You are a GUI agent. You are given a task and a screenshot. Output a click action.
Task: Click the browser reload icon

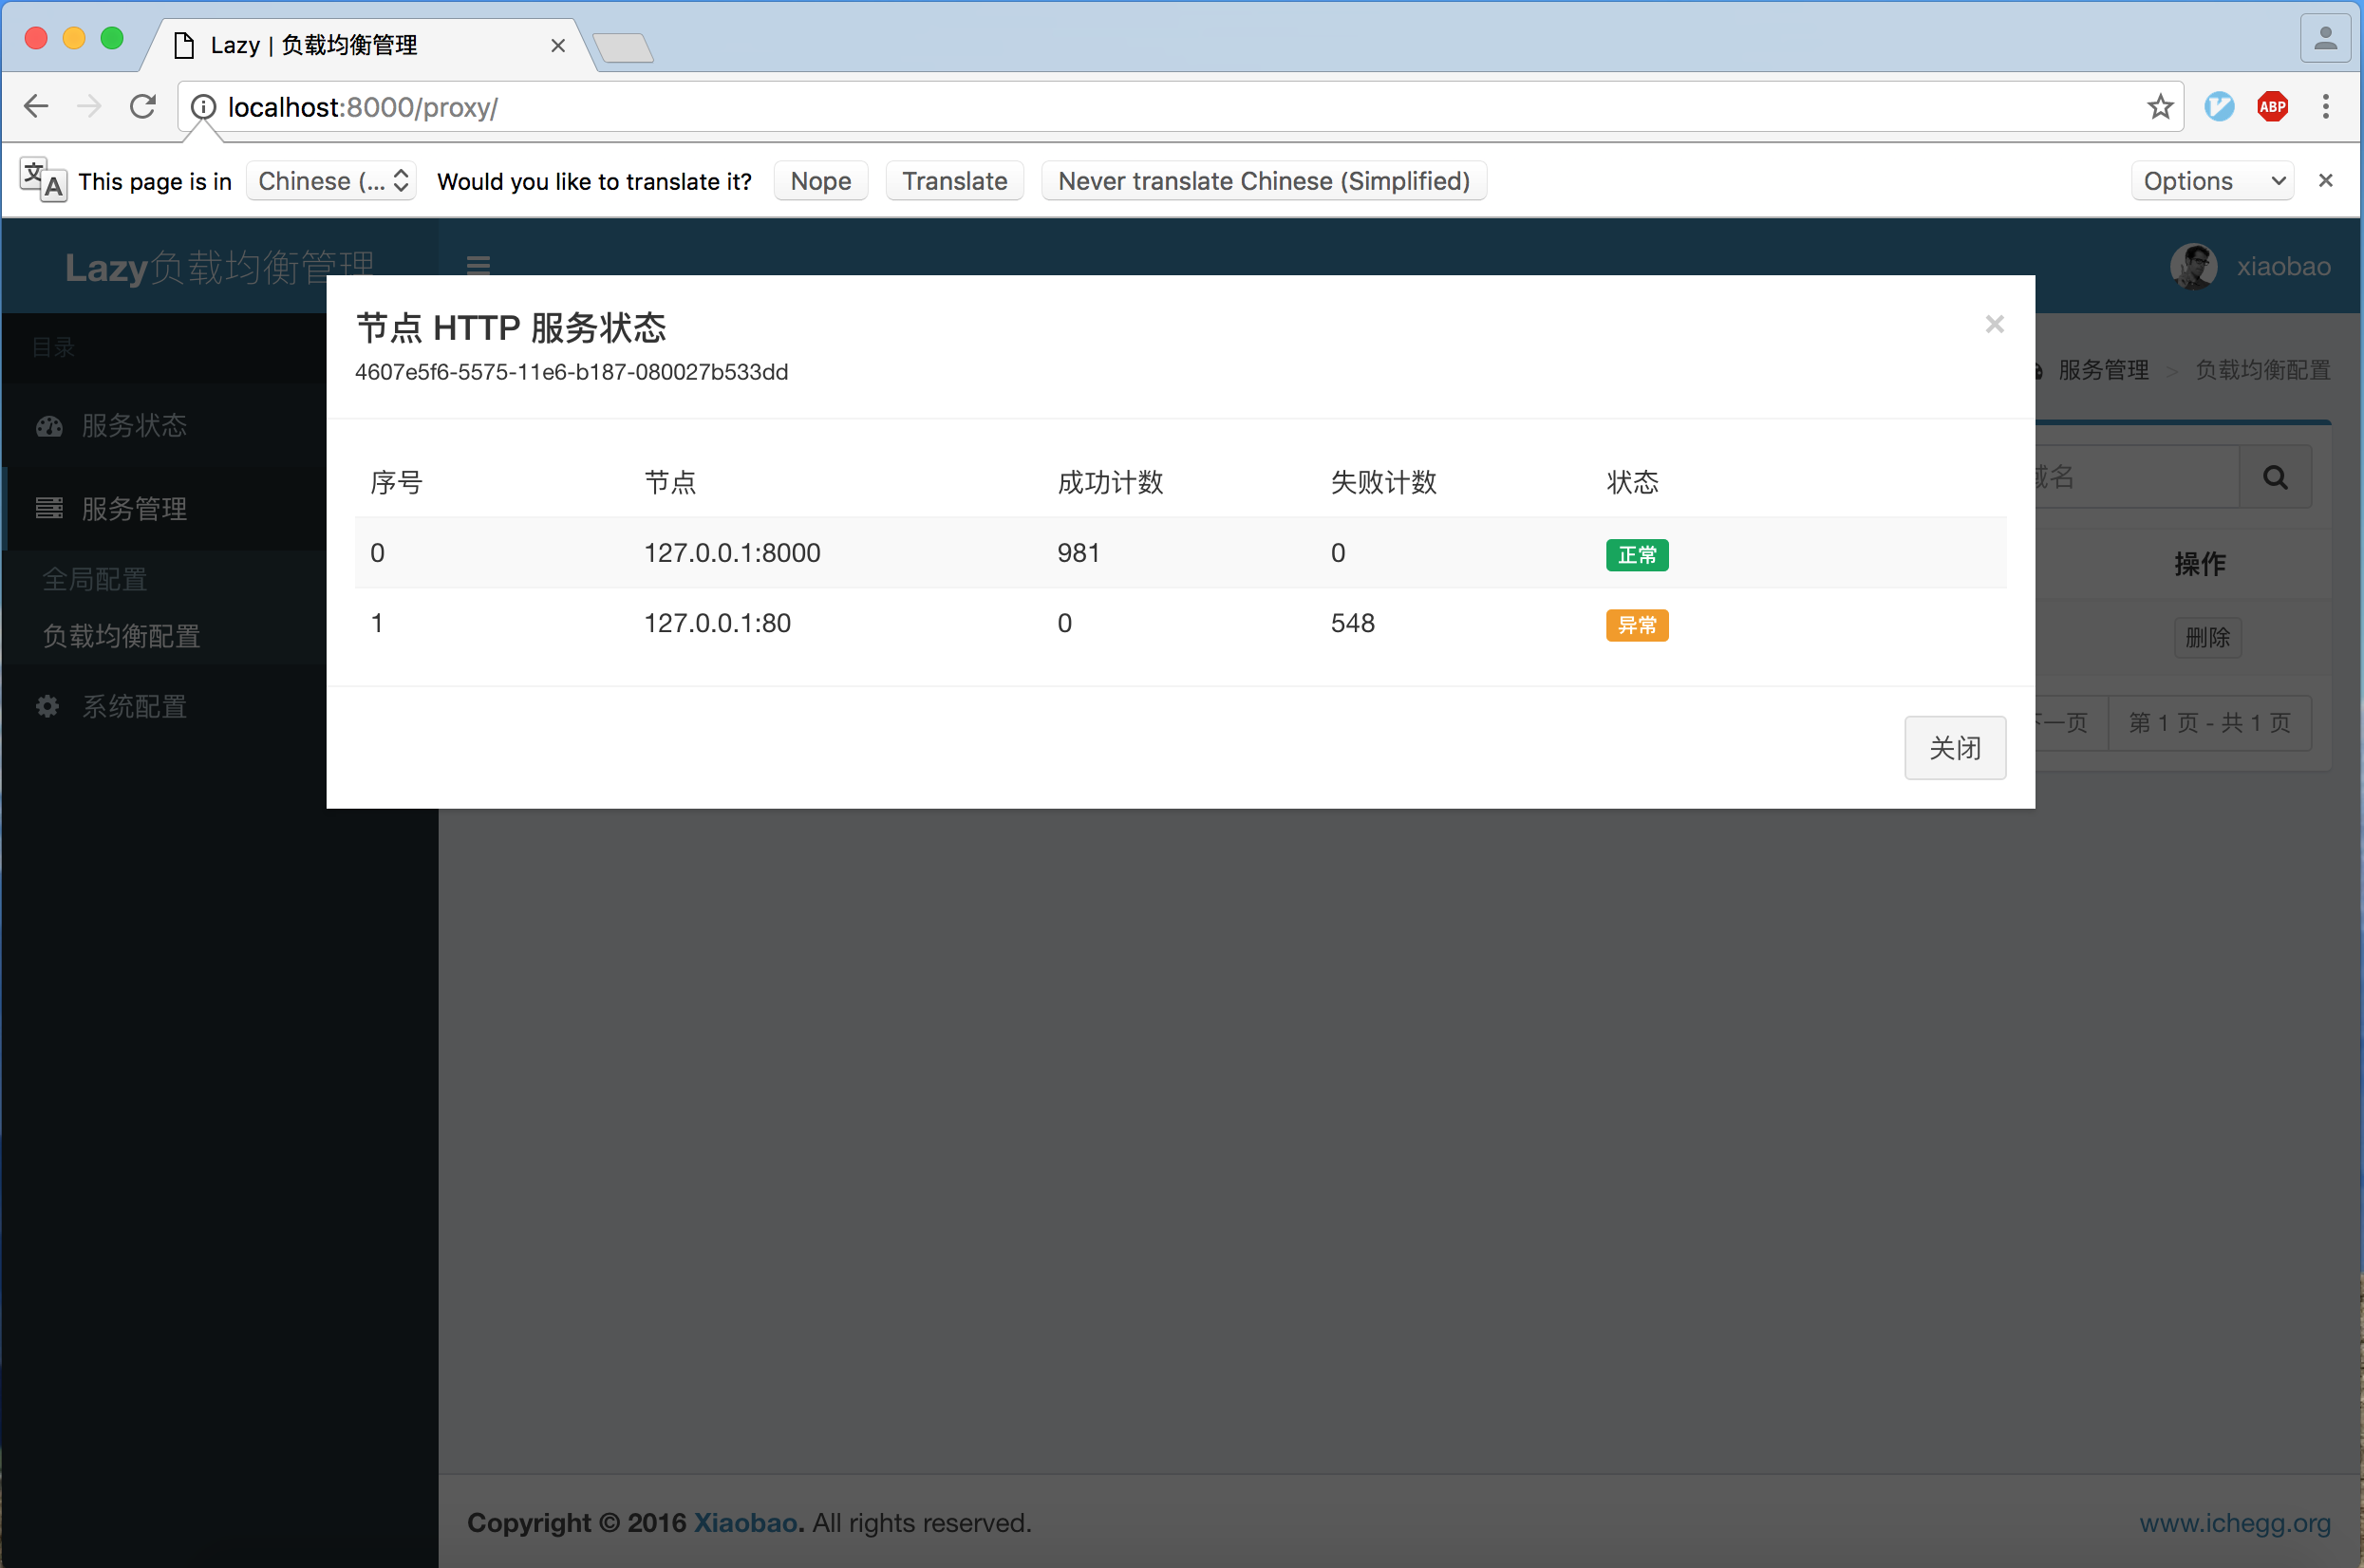point(143,106)
